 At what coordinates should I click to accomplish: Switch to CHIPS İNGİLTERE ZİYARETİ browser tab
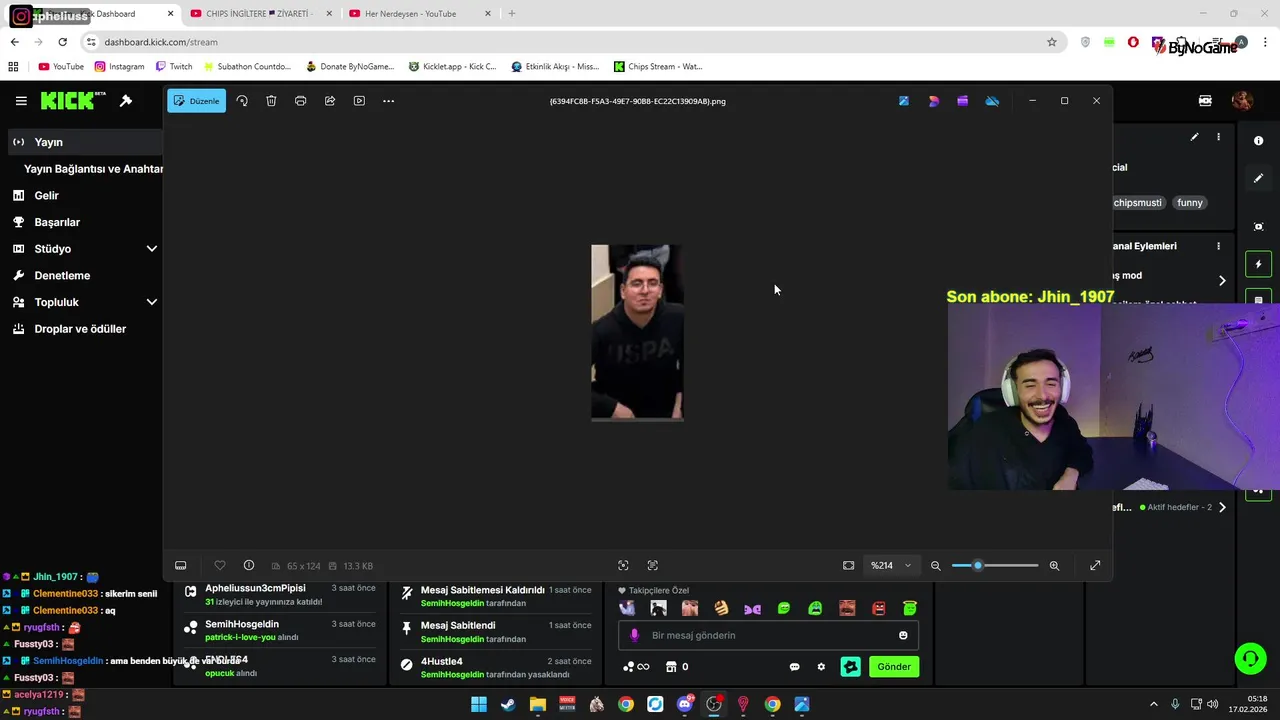[x=260, y=14]
